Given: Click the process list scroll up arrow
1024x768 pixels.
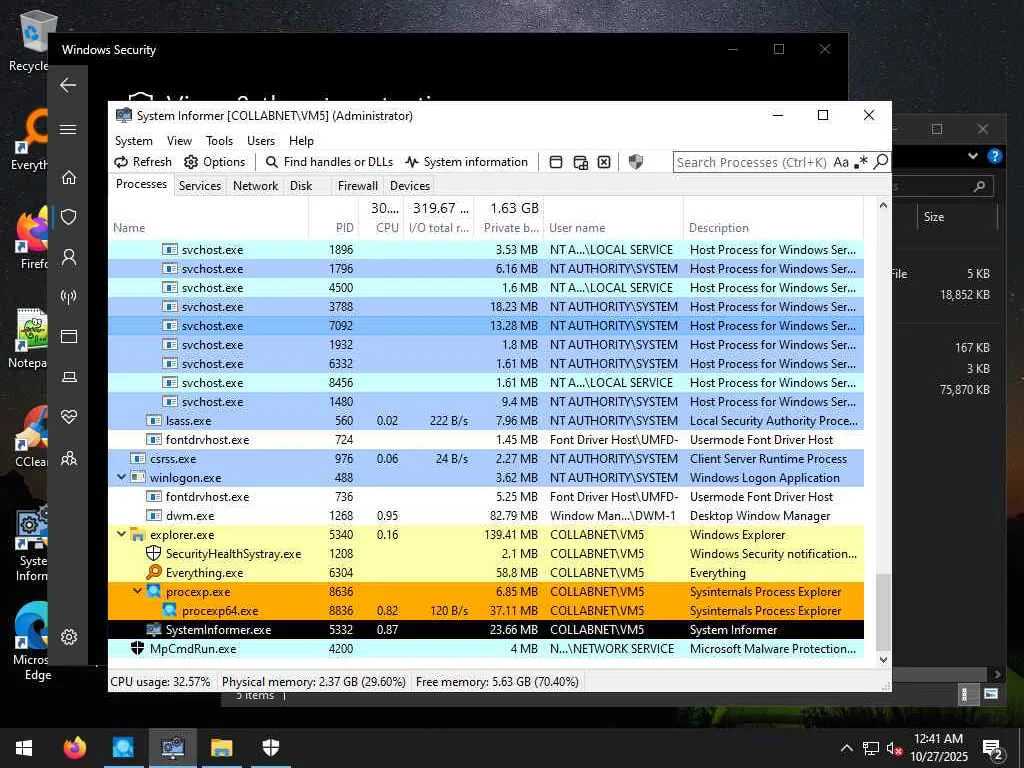Looking at the screenshot, I should click(883, 206).
